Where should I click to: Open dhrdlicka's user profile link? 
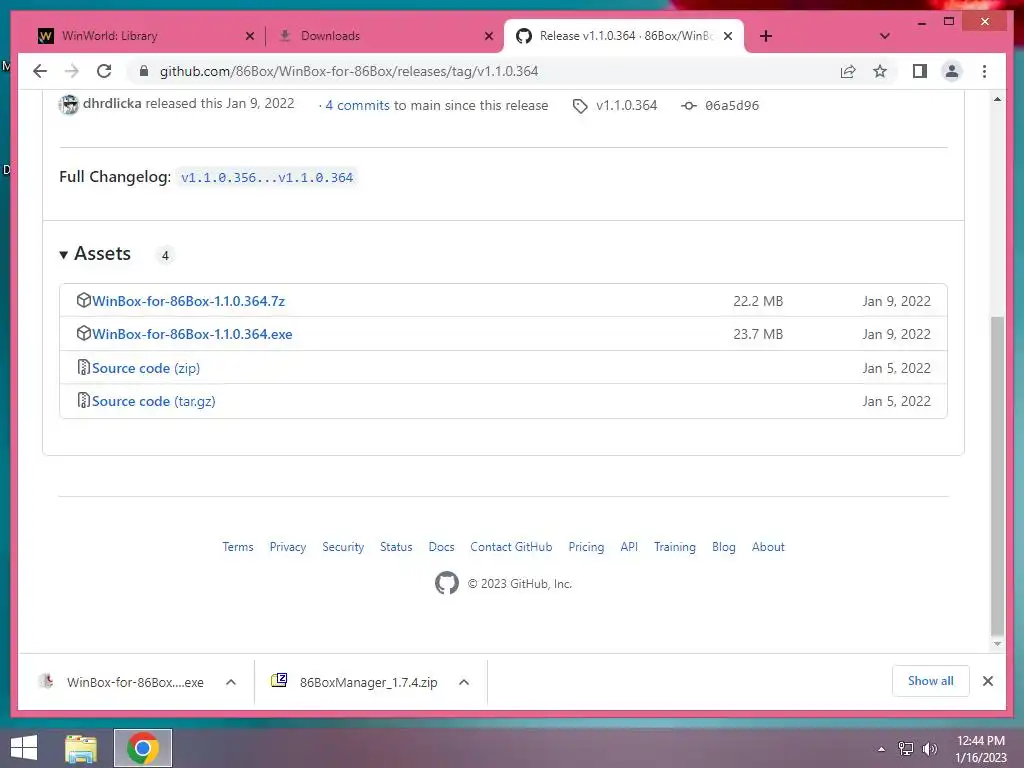coord(112,103)
